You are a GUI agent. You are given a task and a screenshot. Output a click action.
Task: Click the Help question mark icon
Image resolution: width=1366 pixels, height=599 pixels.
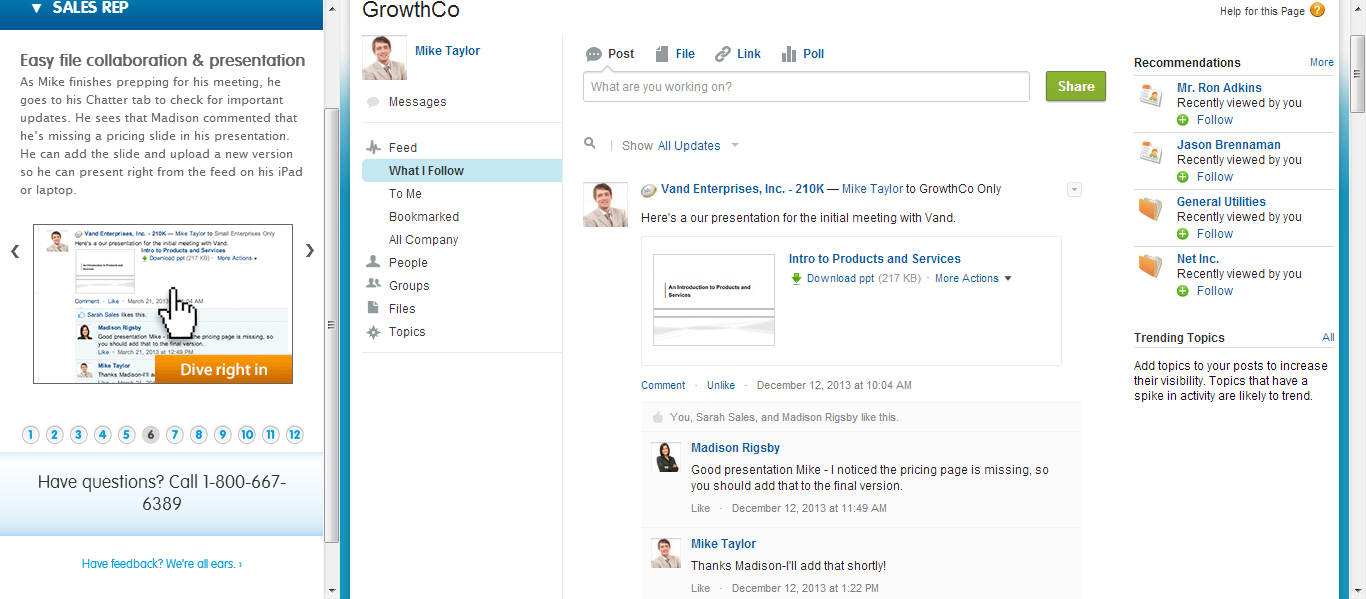pyautogui.click(x=1317, y=10)
